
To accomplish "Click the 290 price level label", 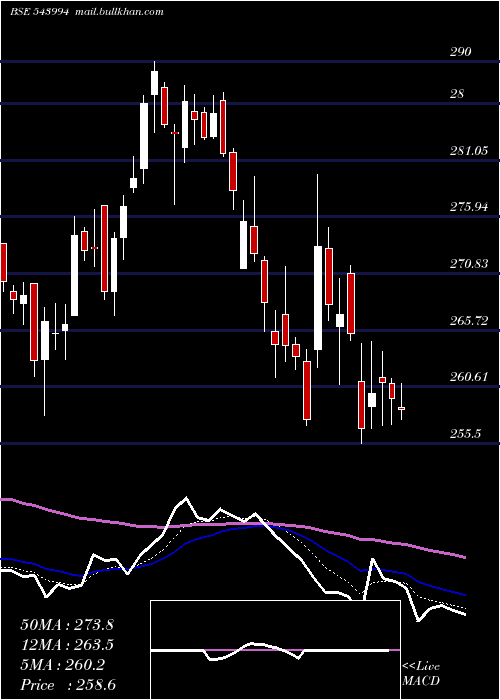I will 460,52.
